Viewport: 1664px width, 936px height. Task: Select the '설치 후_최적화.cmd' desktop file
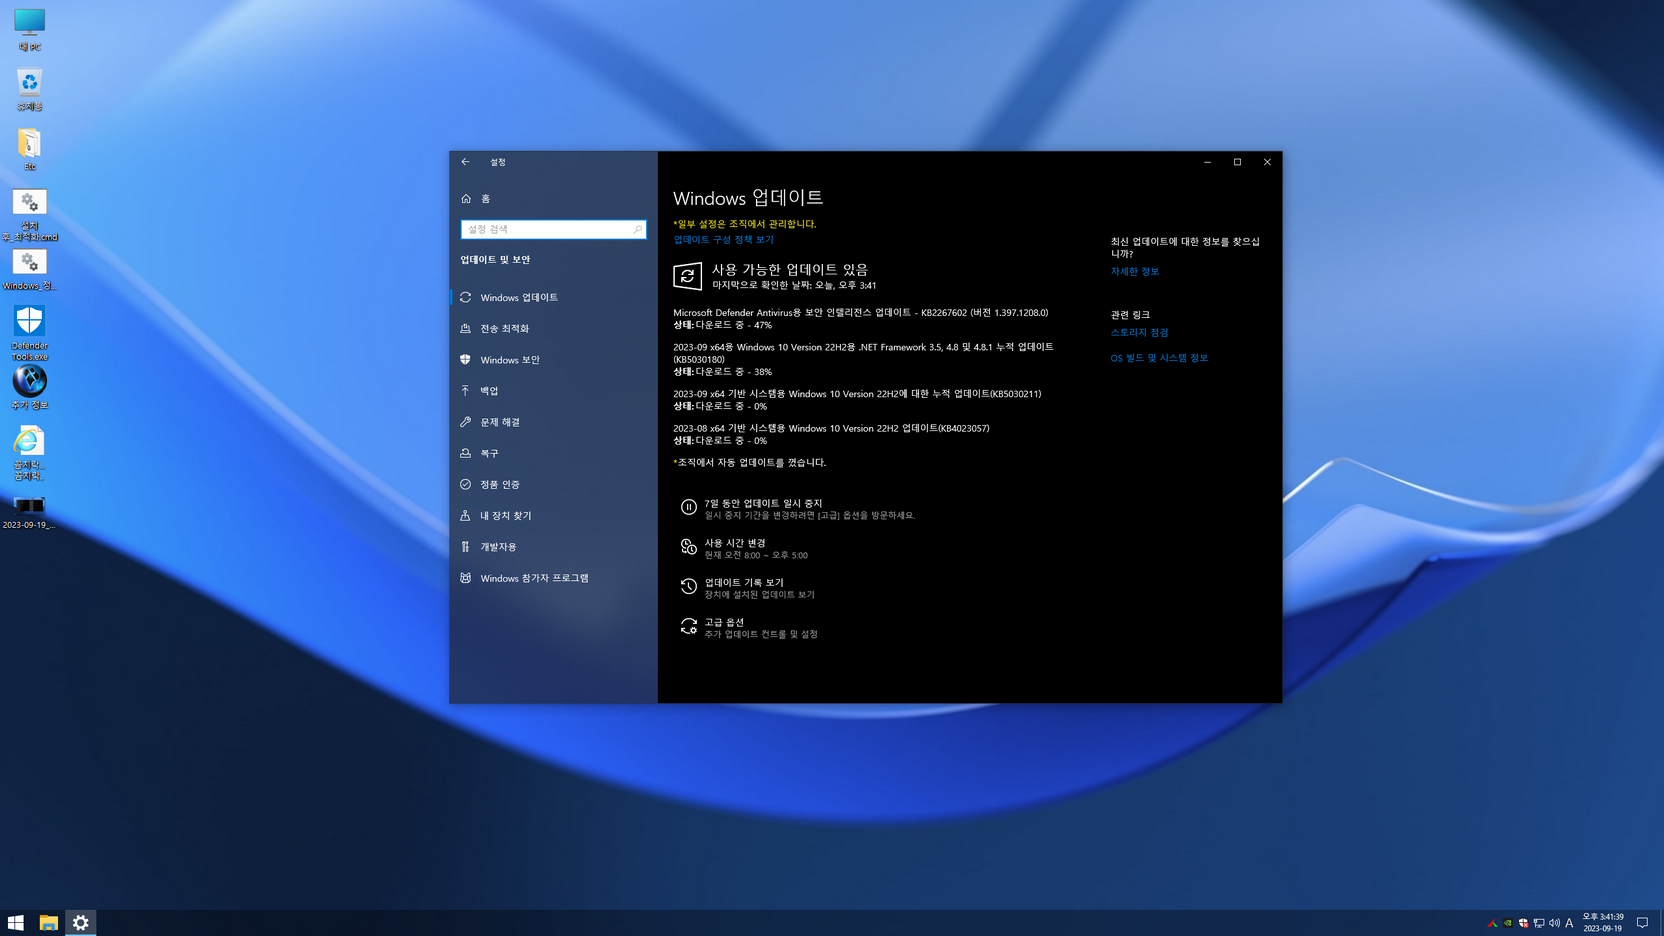pyautogui.click(x=29, y=215)
